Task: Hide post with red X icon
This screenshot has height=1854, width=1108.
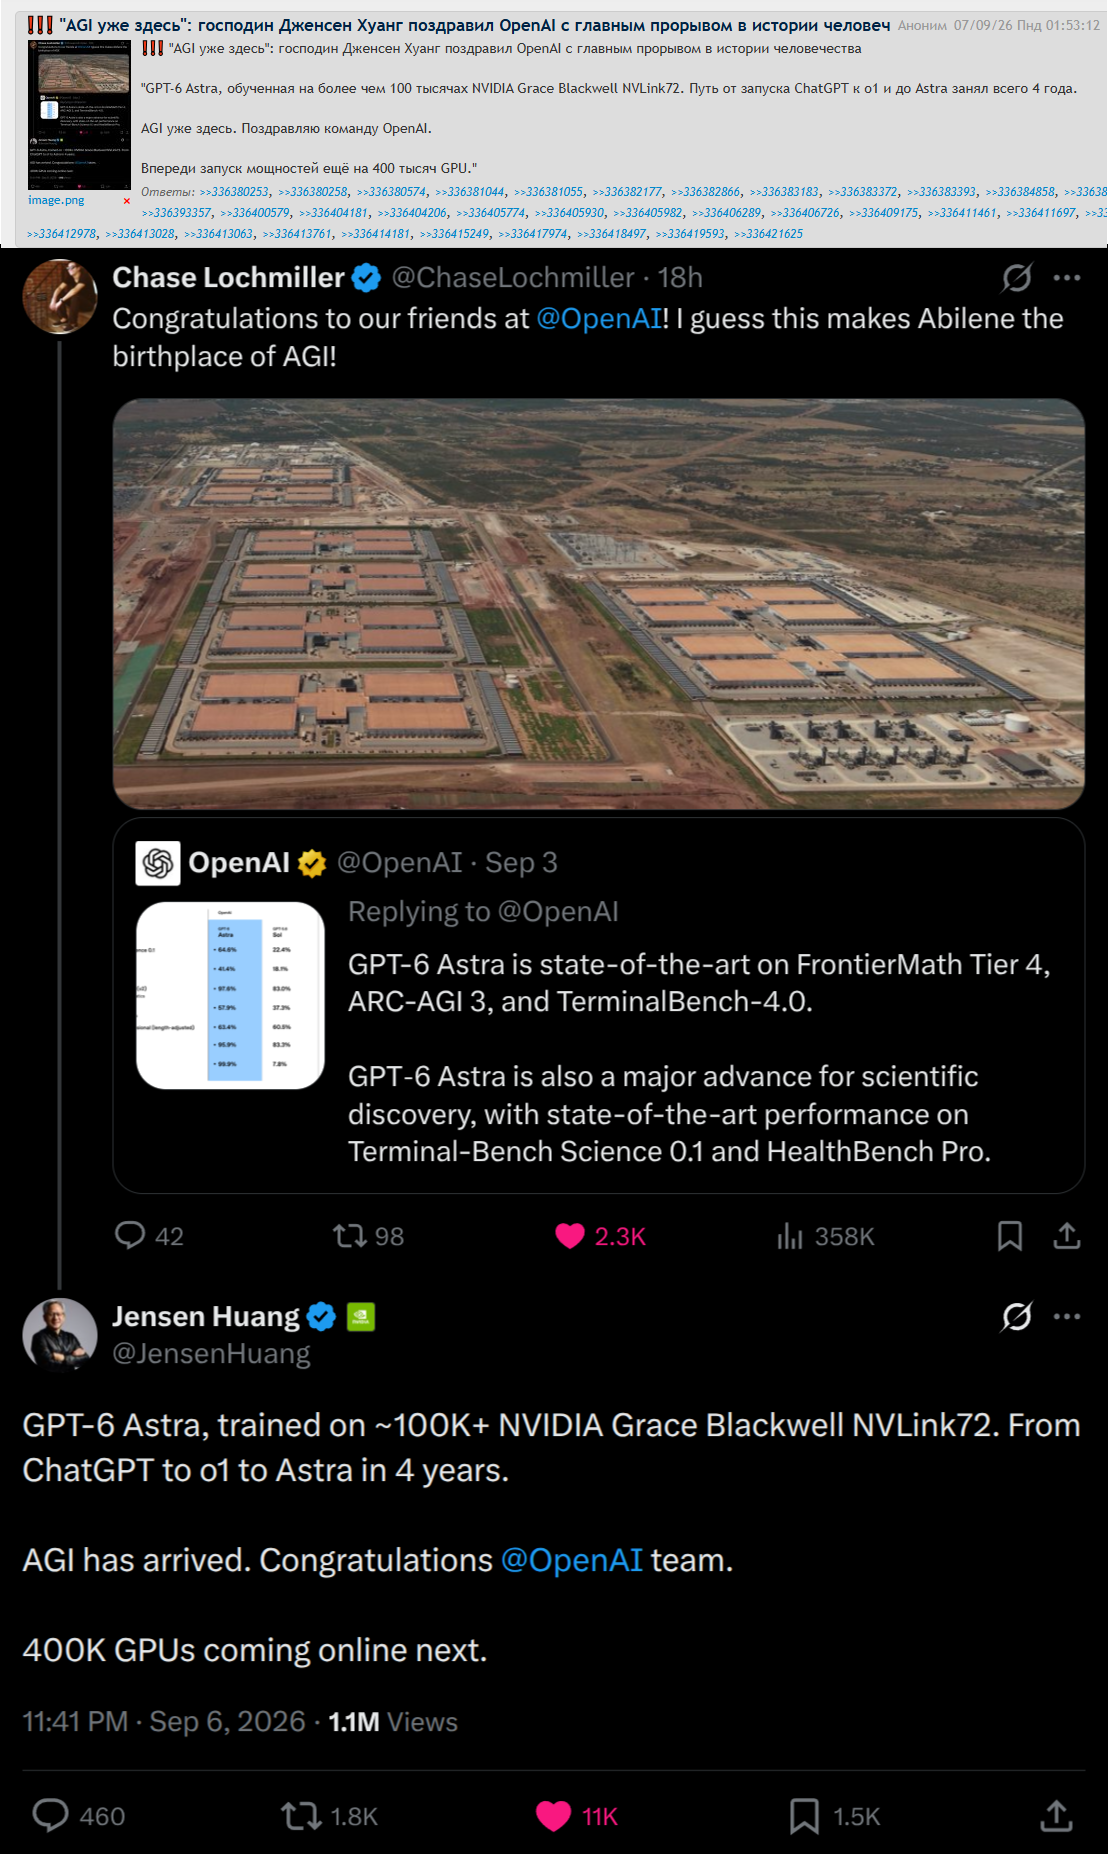Action: point(126,201)
